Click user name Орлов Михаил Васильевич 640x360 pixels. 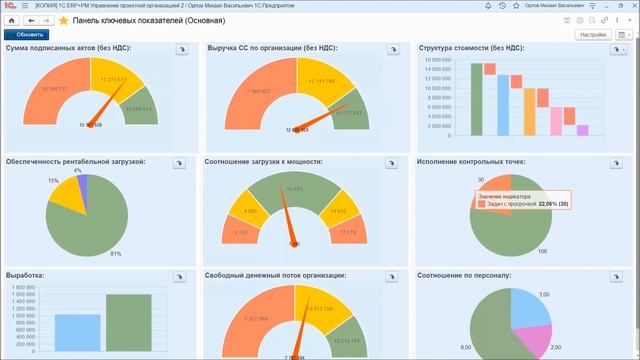pyautogui.click(x=554, y=6)
